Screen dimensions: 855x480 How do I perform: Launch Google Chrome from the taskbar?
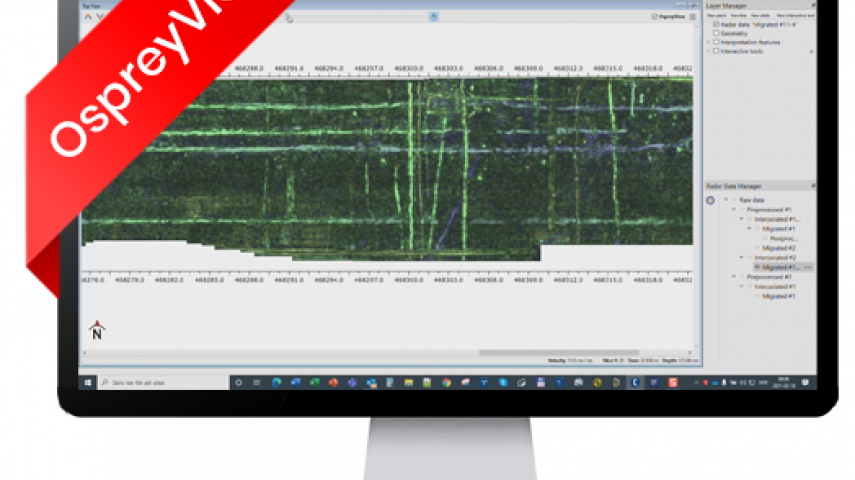(447, 383)
